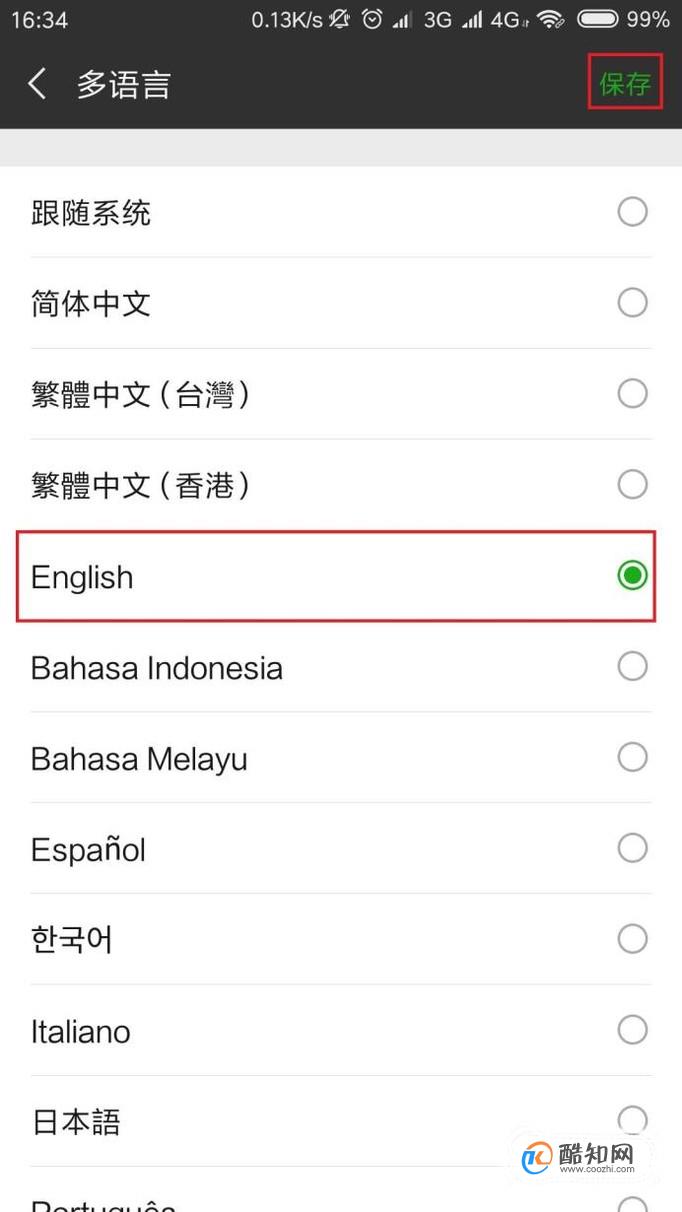Choose 繁體中文 (香港) radio option

point(632,484)
